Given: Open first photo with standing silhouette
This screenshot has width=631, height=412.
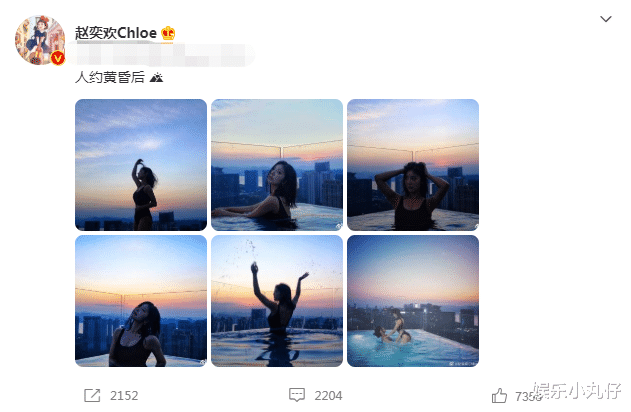Looking at the screenshot, I should pyautogui.click(x=141, y=165).
